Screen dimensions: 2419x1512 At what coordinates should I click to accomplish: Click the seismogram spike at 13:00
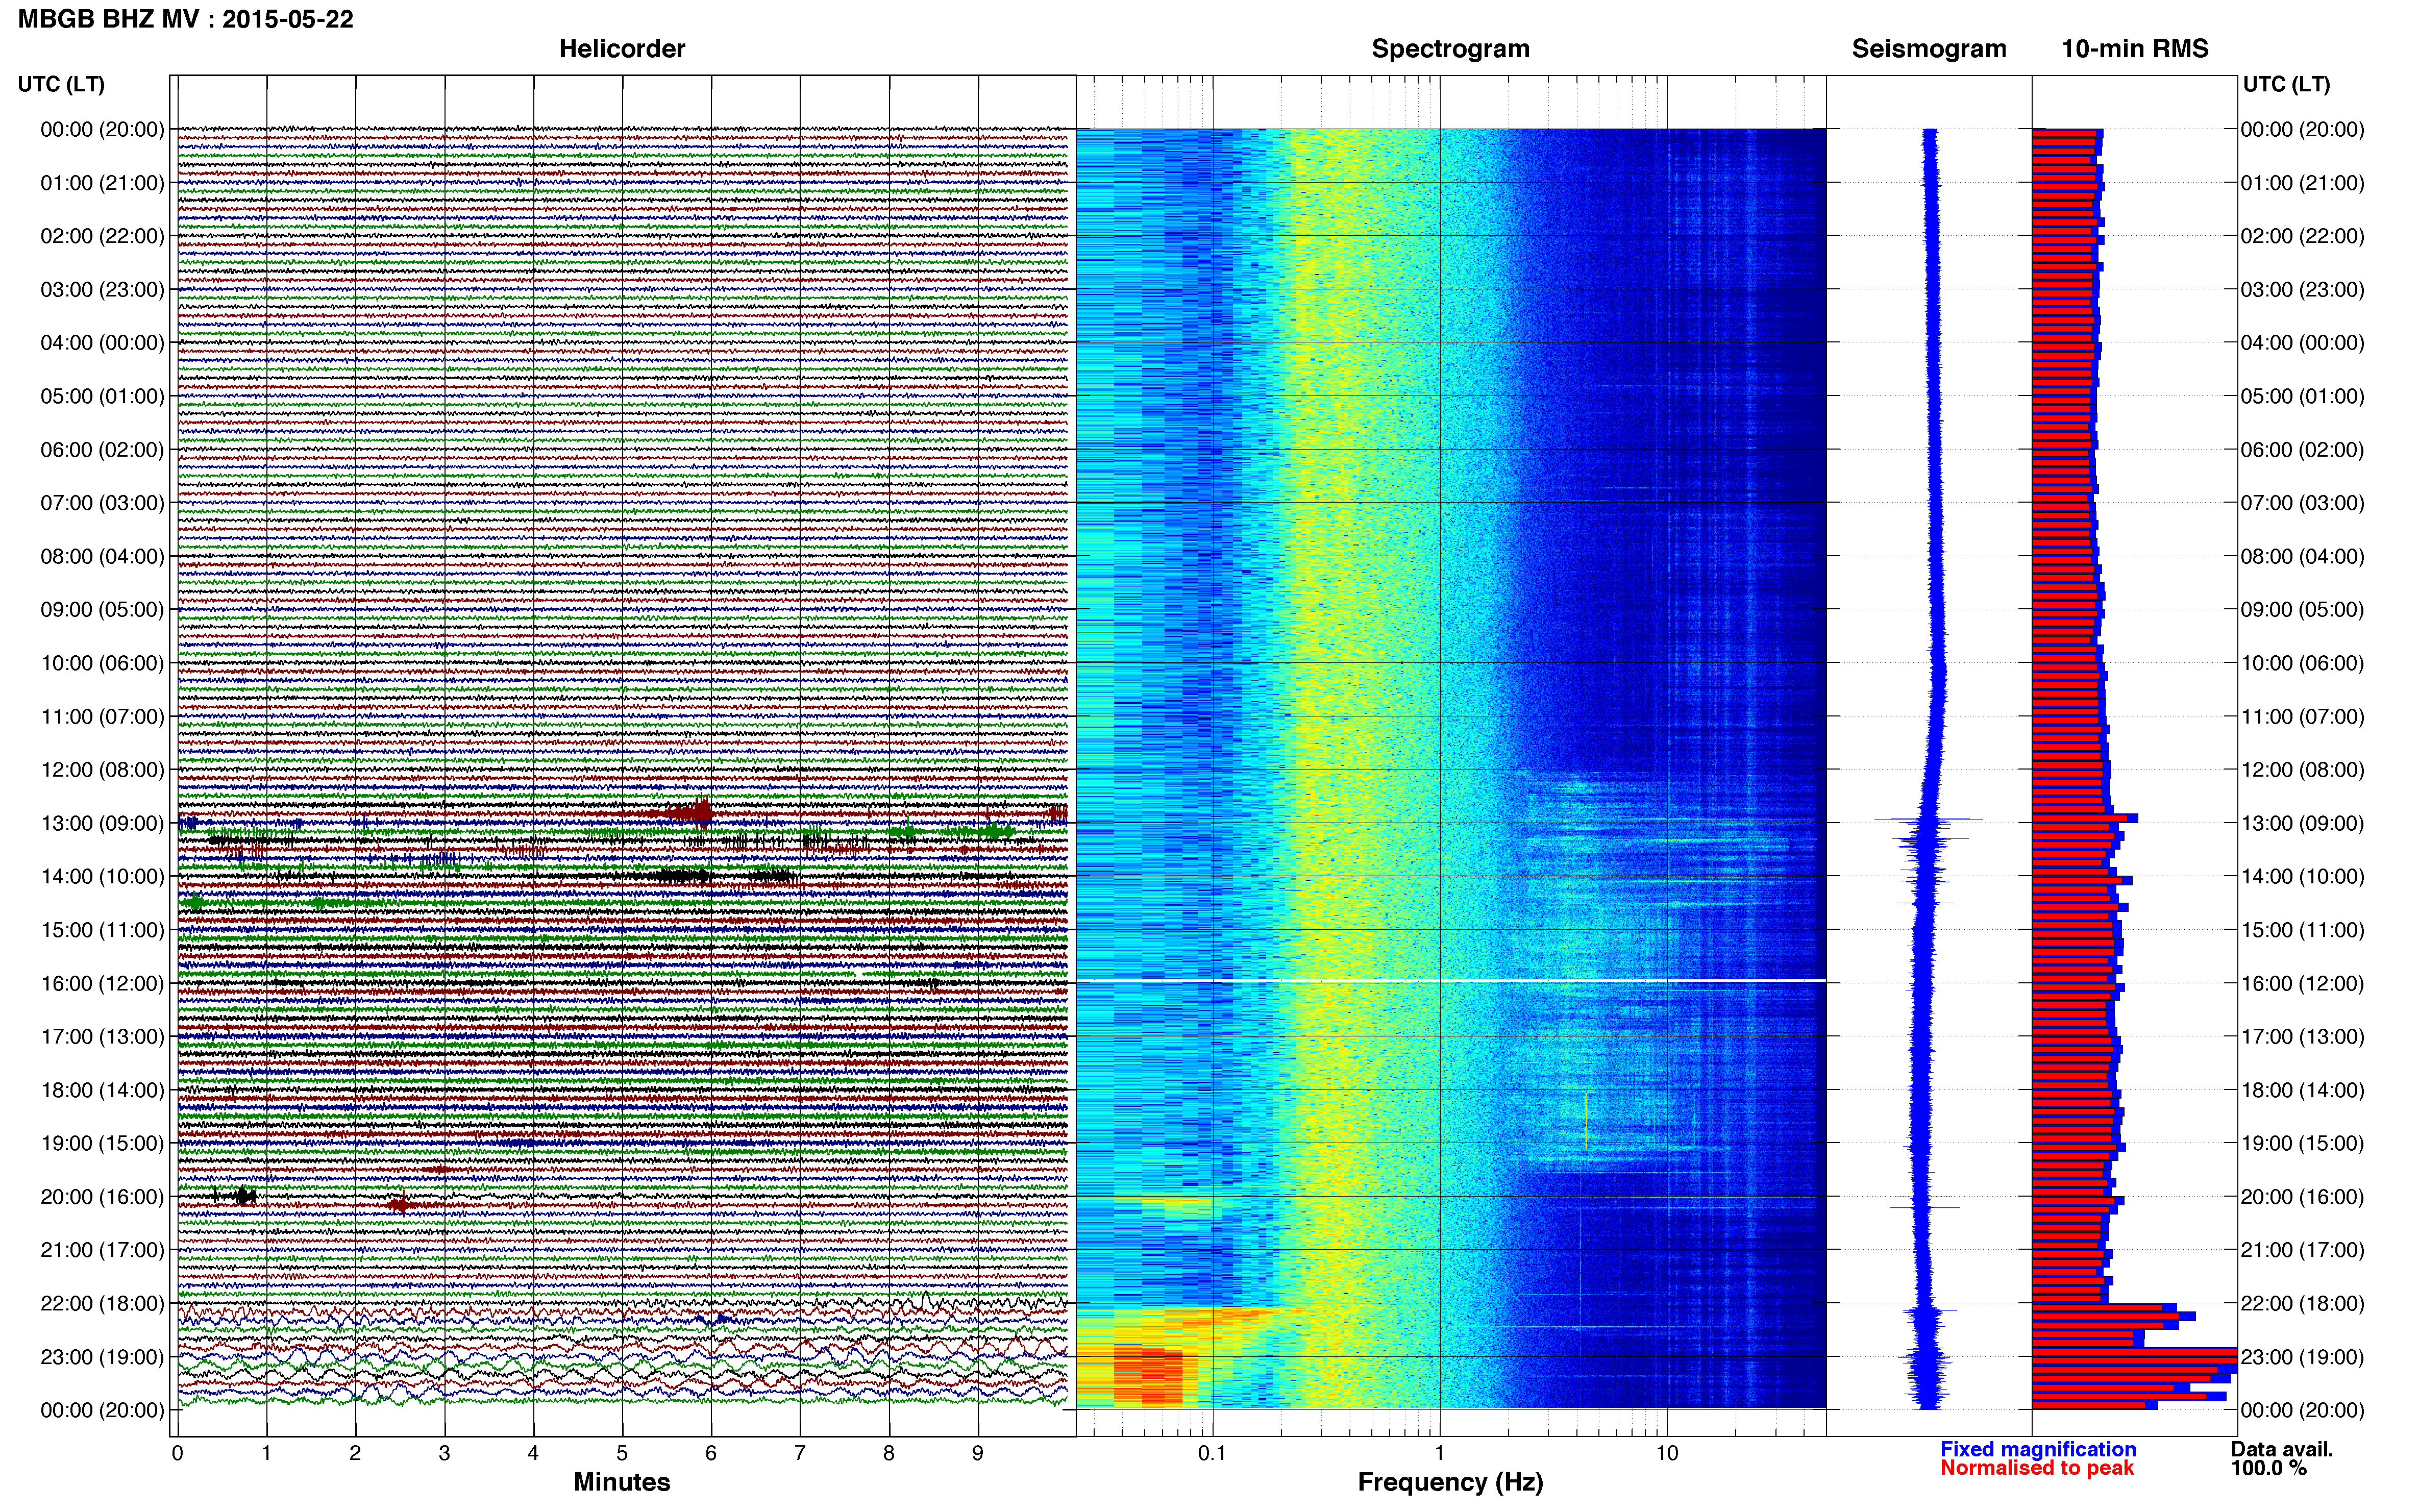[x=1928, y=819]
